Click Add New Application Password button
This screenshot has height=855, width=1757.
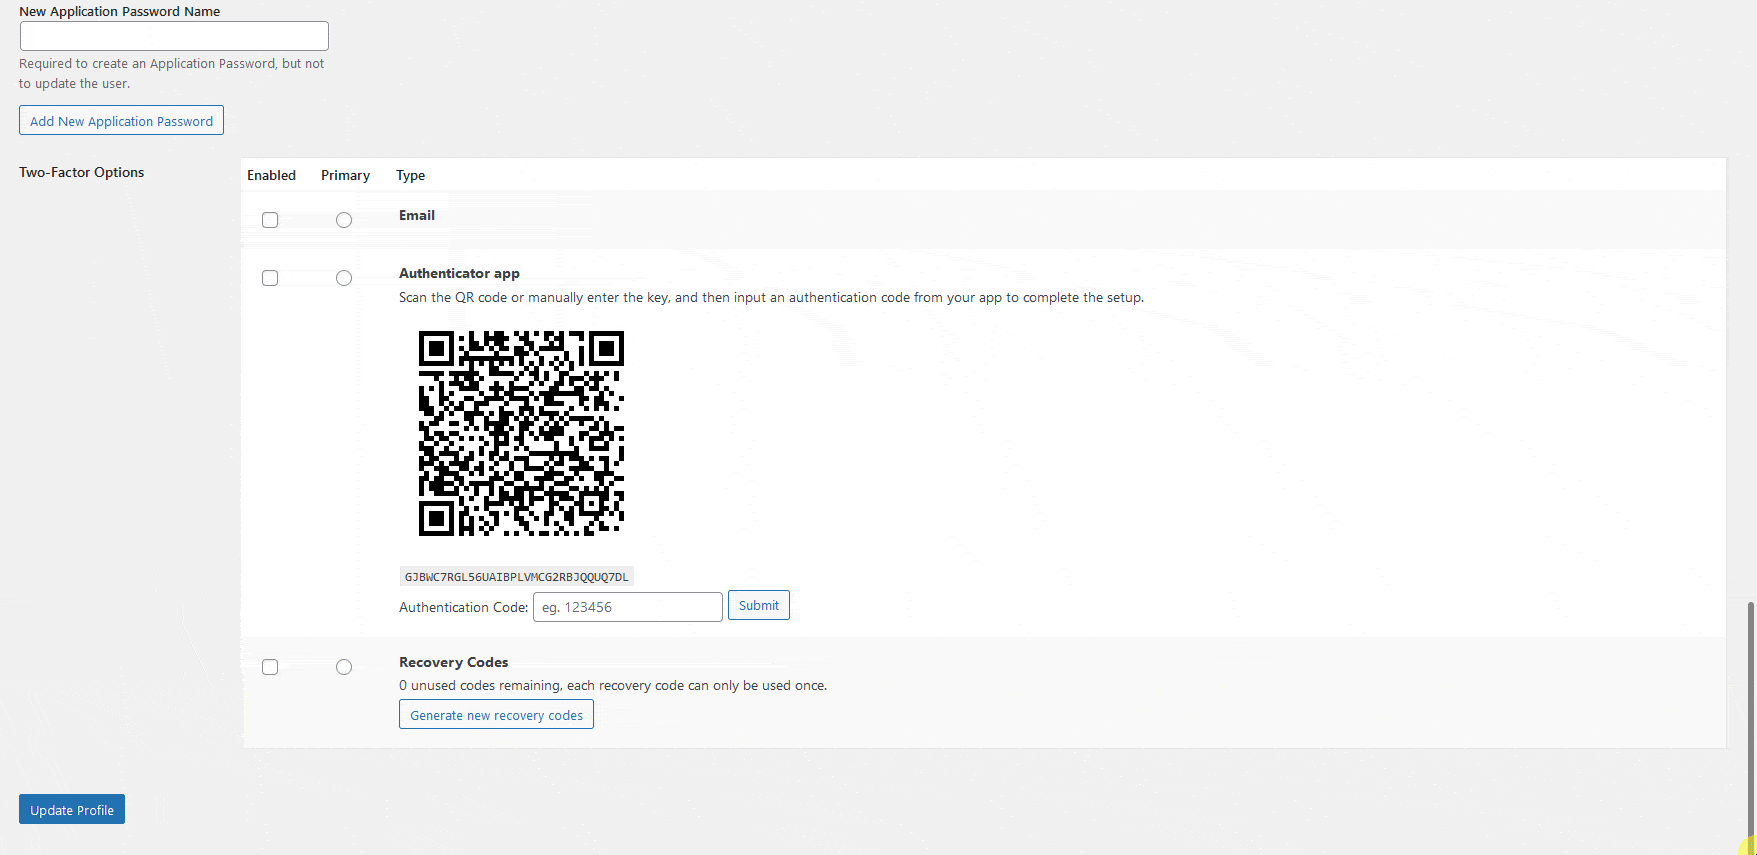pos(121,120)
